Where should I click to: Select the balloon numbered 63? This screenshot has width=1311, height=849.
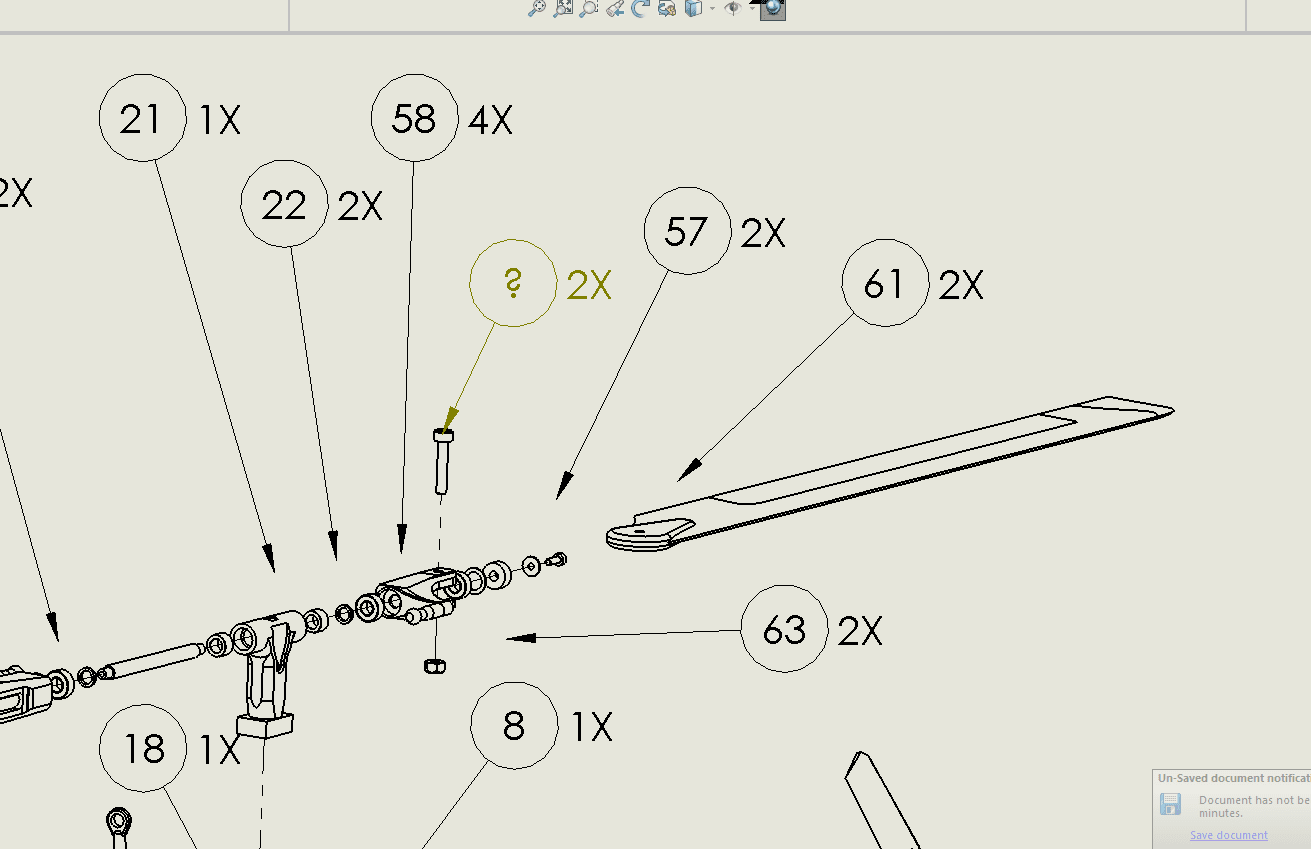(785, 629)
